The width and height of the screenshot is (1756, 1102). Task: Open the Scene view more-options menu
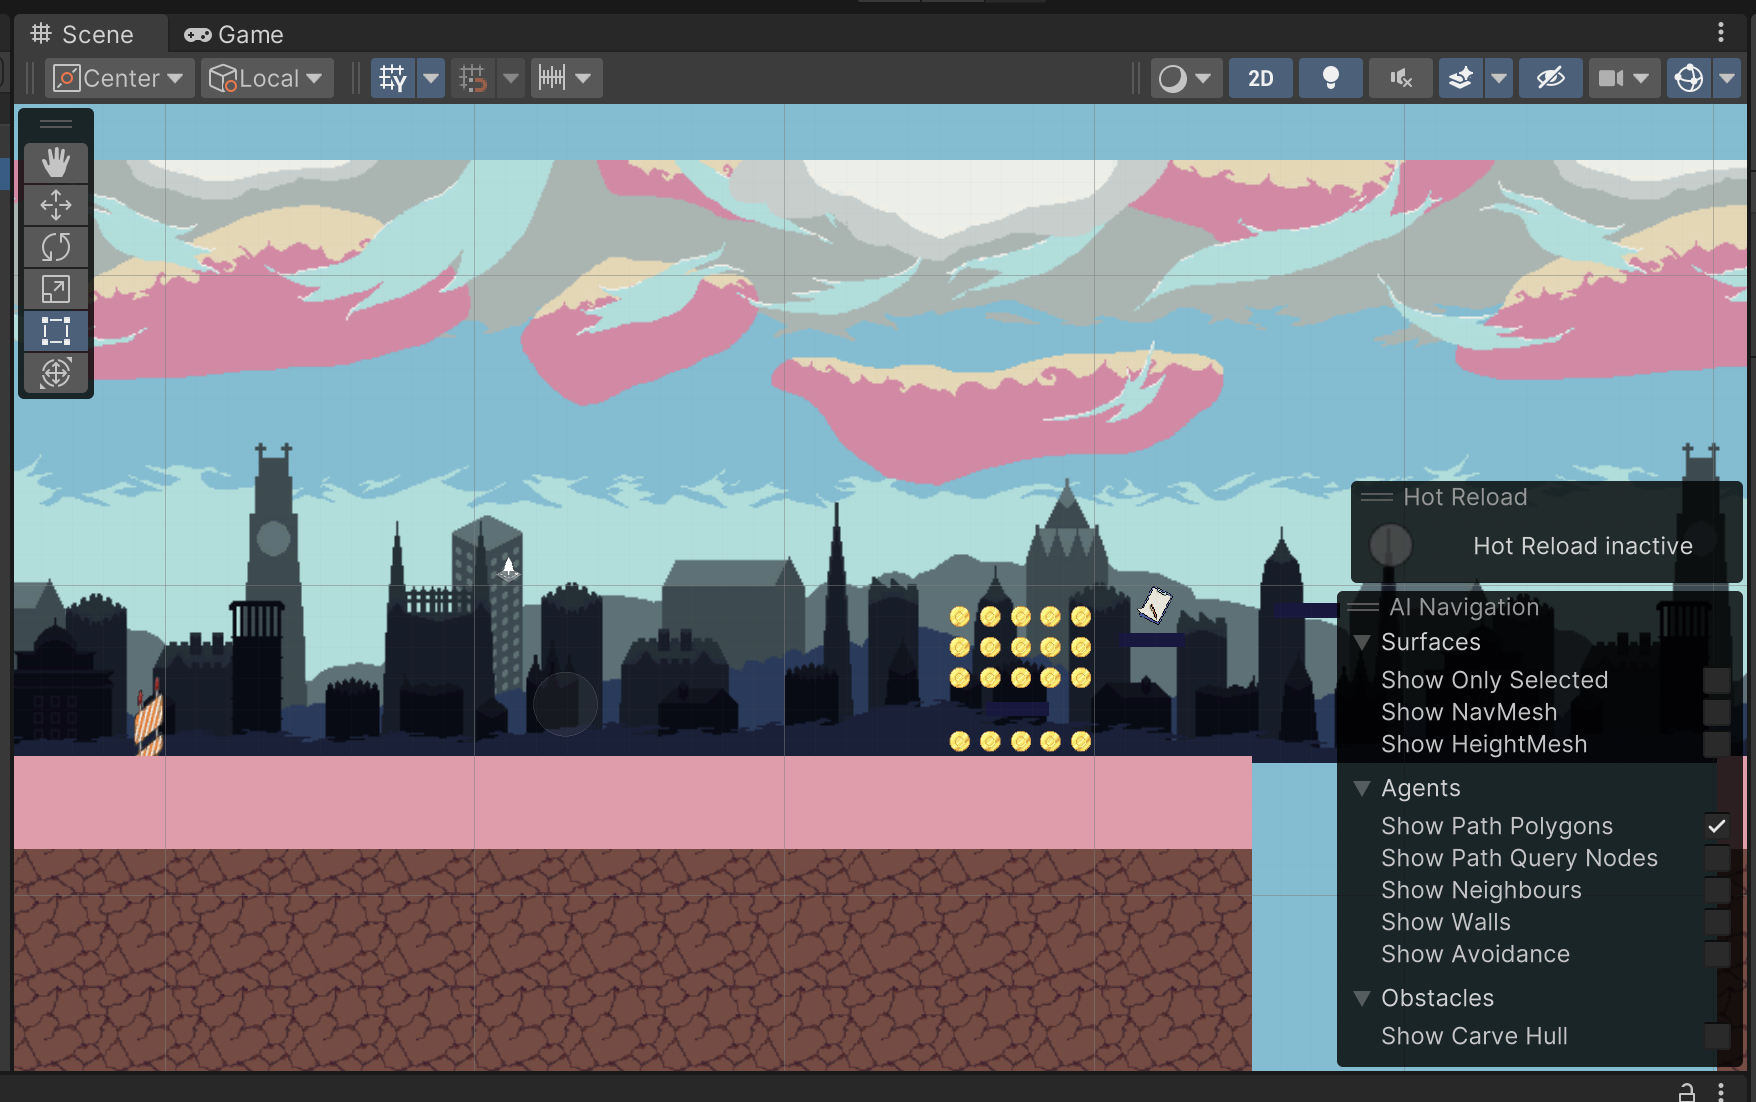point(1721,32)
